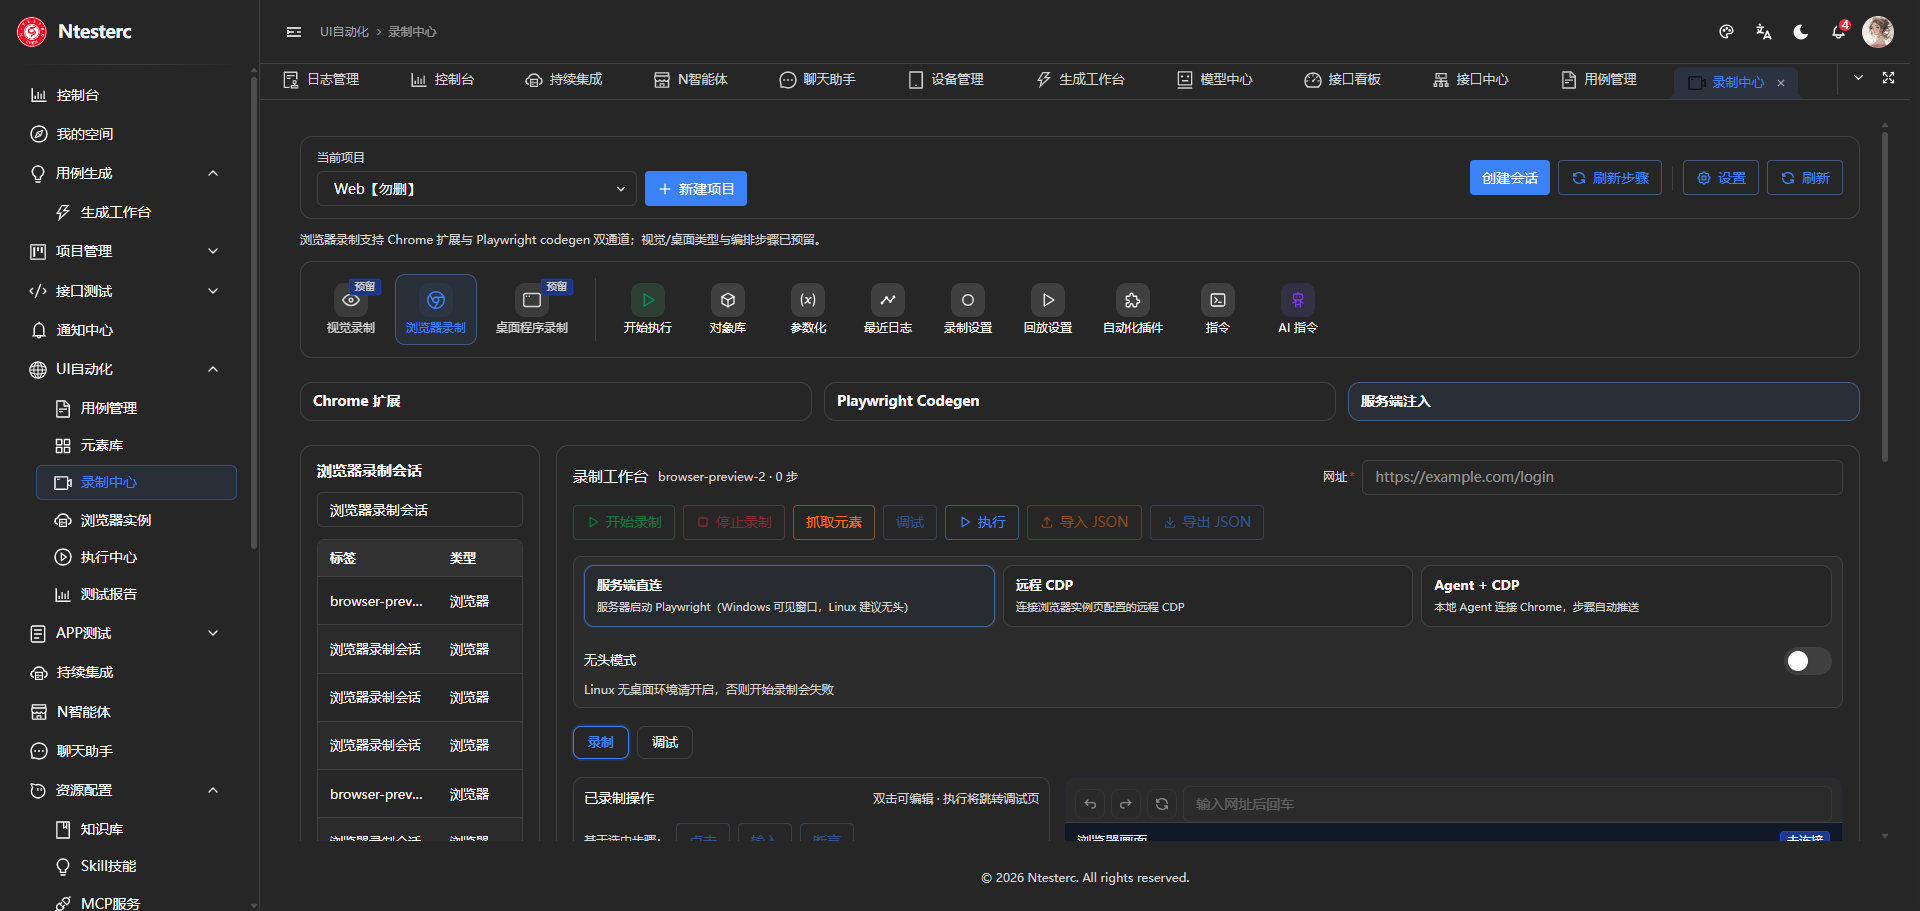Open the language translation icon
The height and width of the screenshot is (911, 1920).
point(1763,32)
